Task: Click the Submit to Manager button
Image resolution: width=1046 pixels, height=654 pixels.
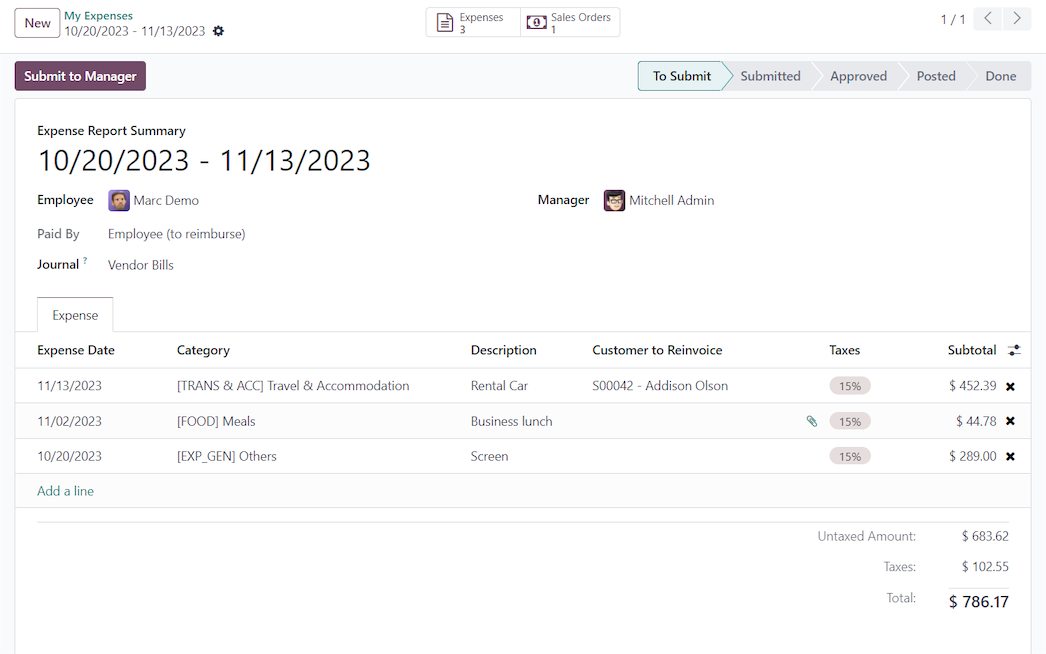Action: point(80,75)
